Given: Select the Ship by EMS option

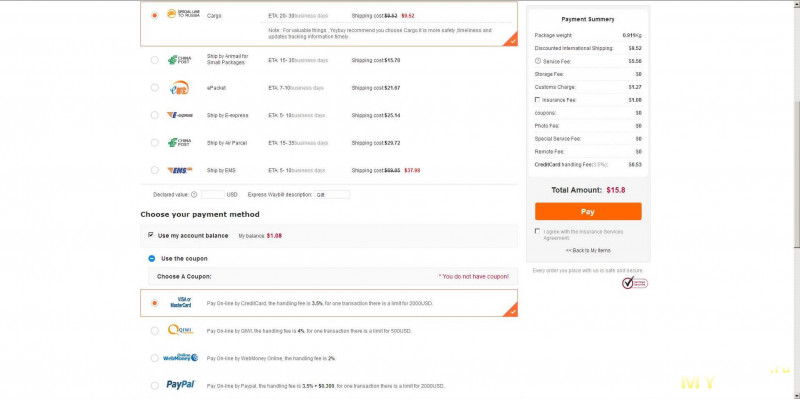Looking at the screenshot, I should [155, 170].
